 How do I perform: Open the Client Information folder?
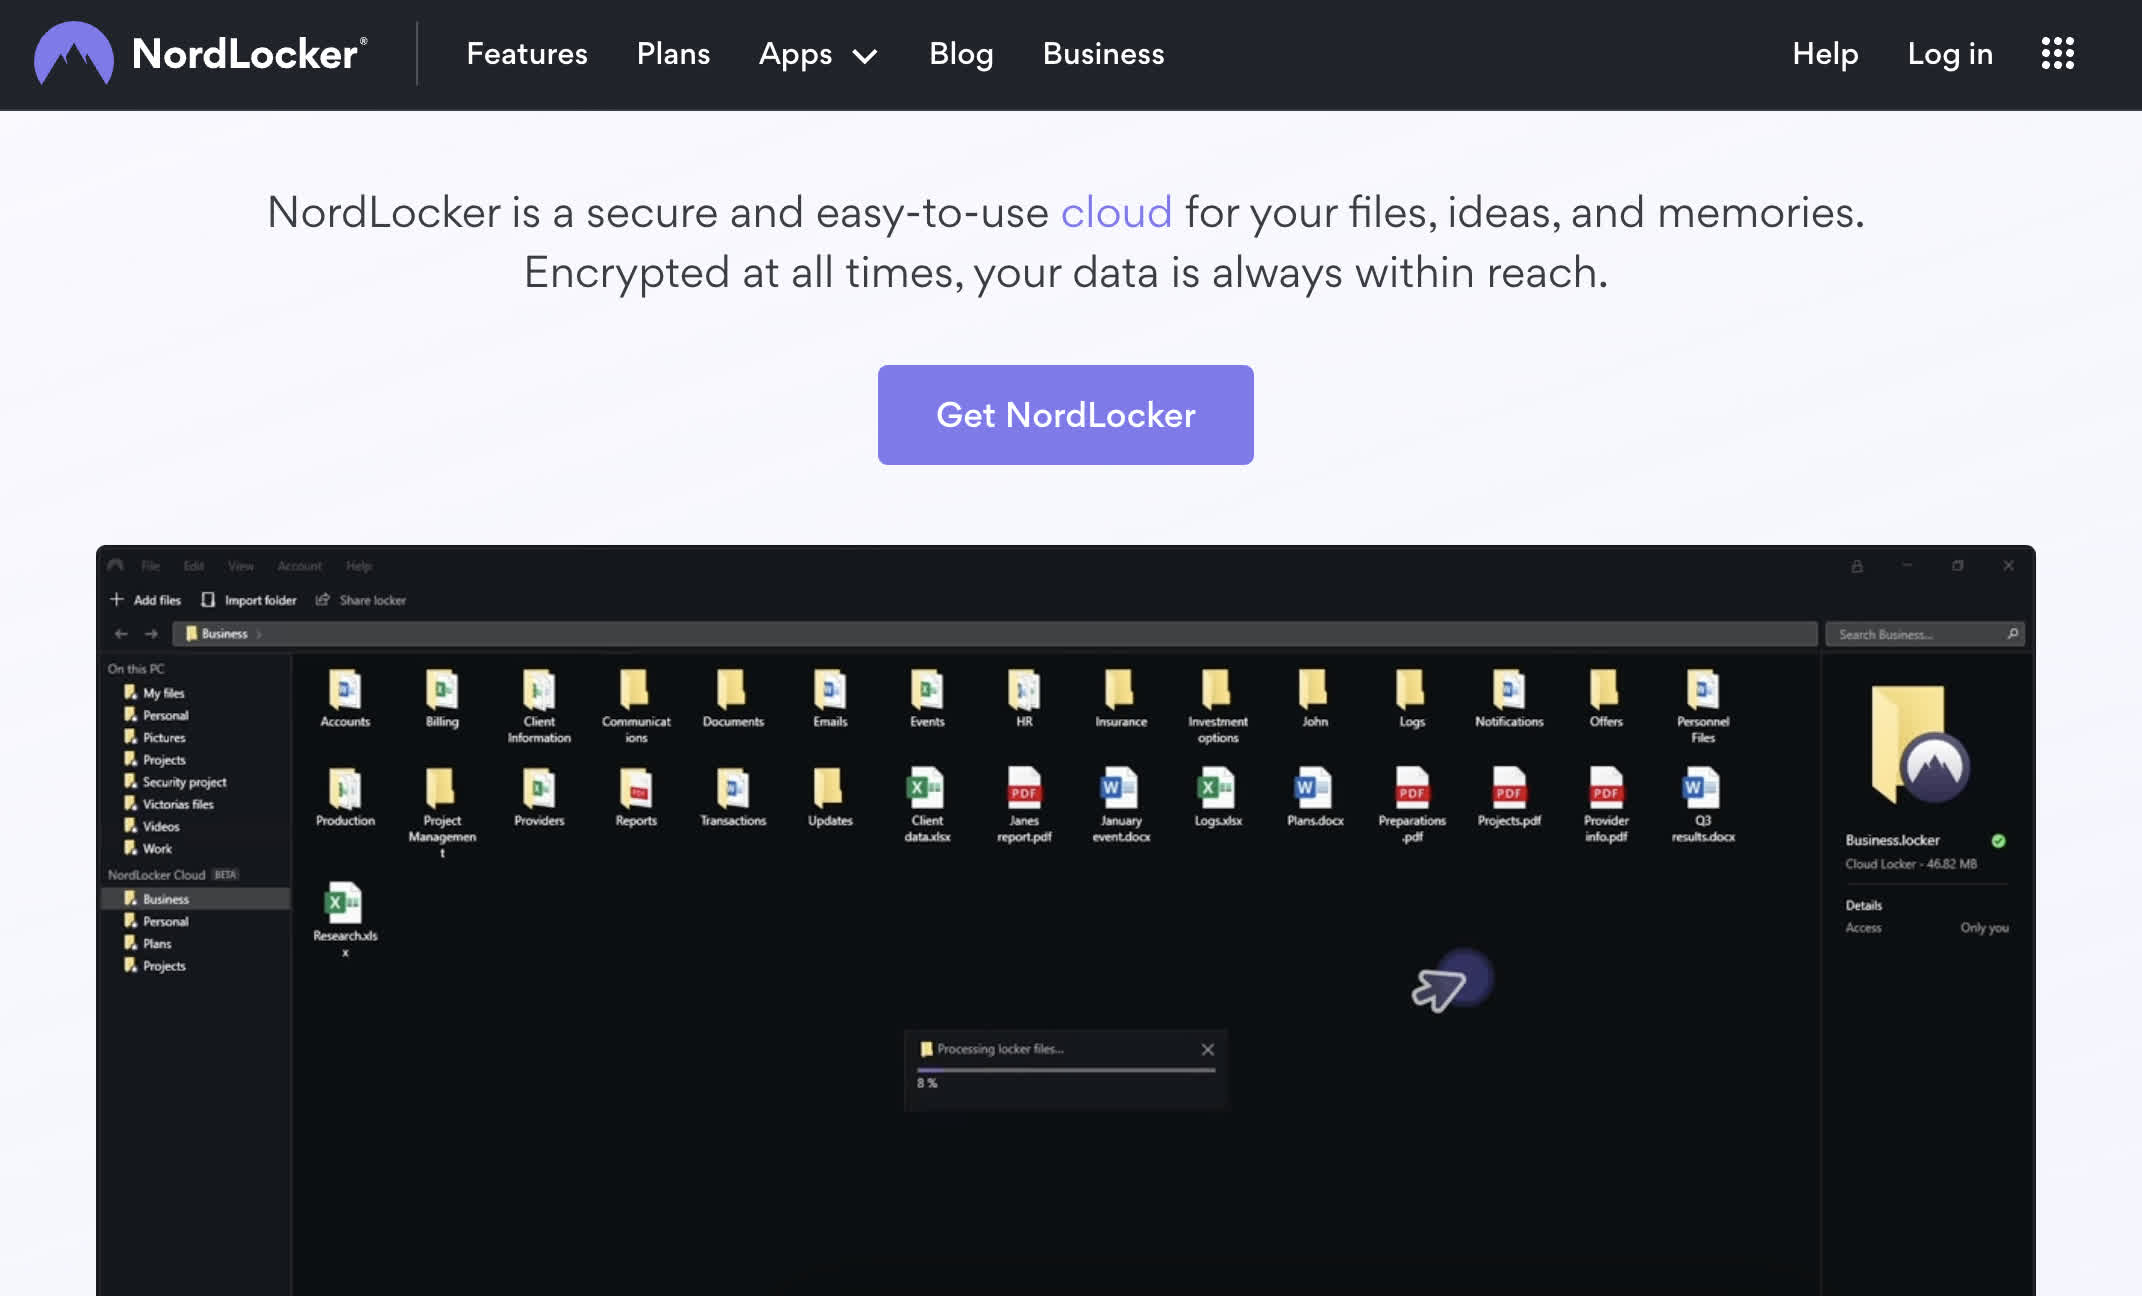[x=539, y=705]
